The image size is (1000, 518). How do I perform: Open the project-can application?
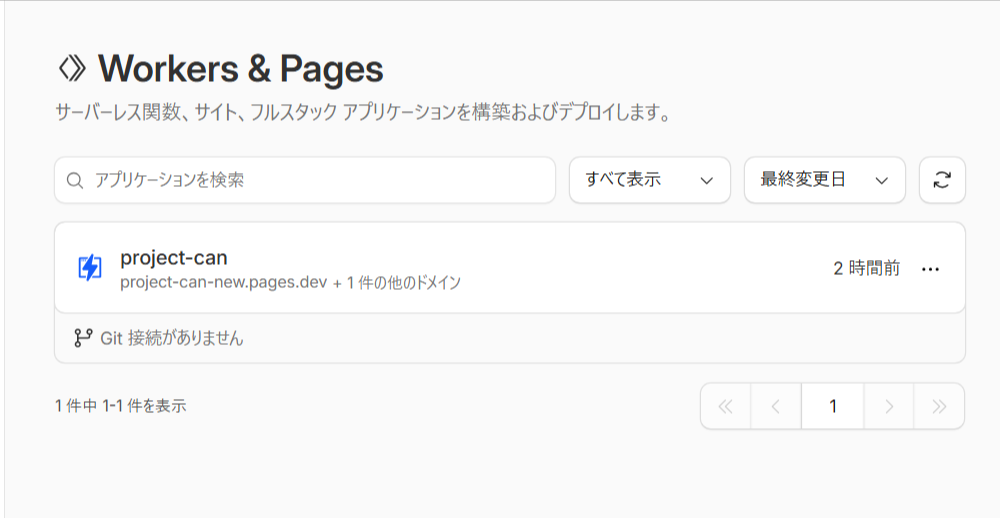coord(173,258)
